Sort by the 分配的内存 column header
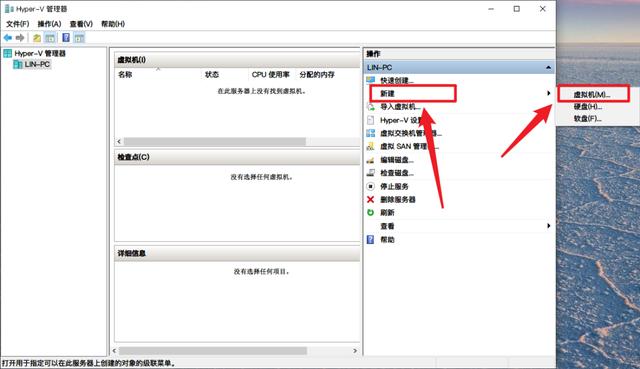 (x=317, y=75)
